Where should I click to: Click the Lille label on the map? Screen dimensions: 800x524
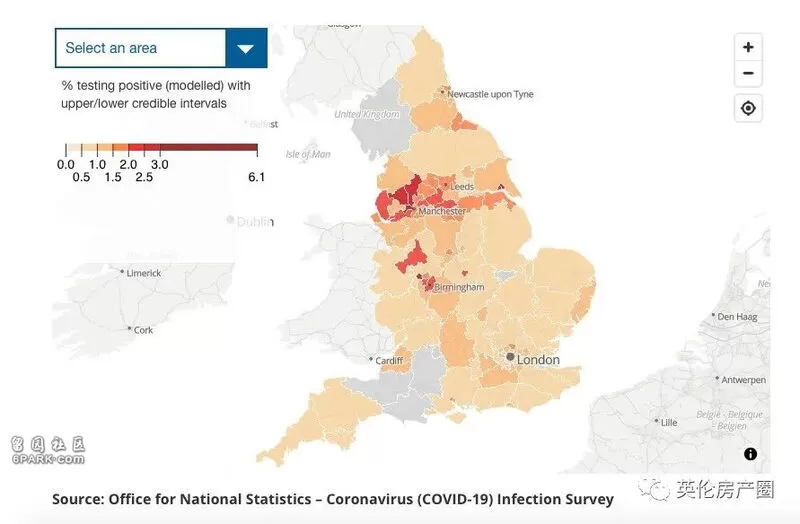click(x=669, y=422)
